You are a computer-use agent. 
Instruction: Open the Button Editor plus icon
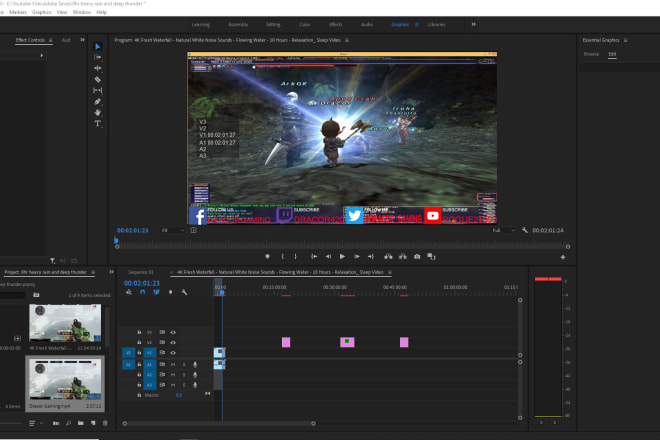(x=563, y=257)
